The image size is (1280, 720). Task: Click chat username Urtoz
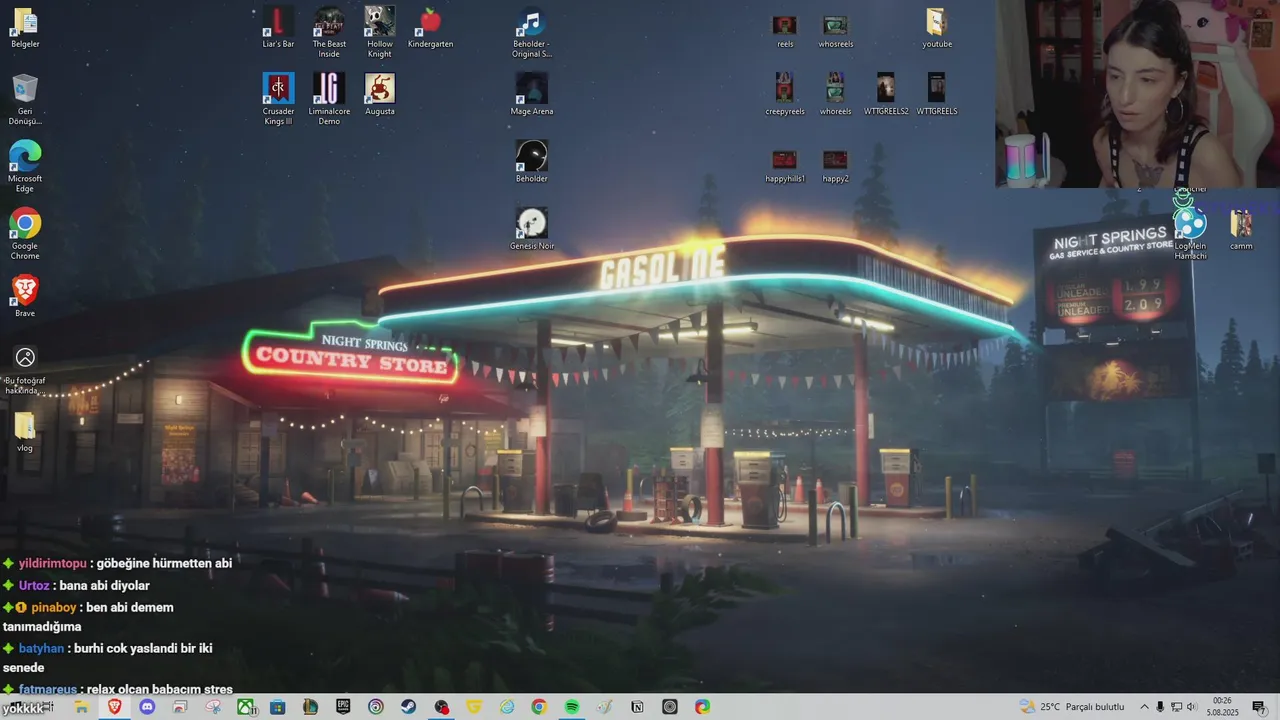(x=34, y=586)
